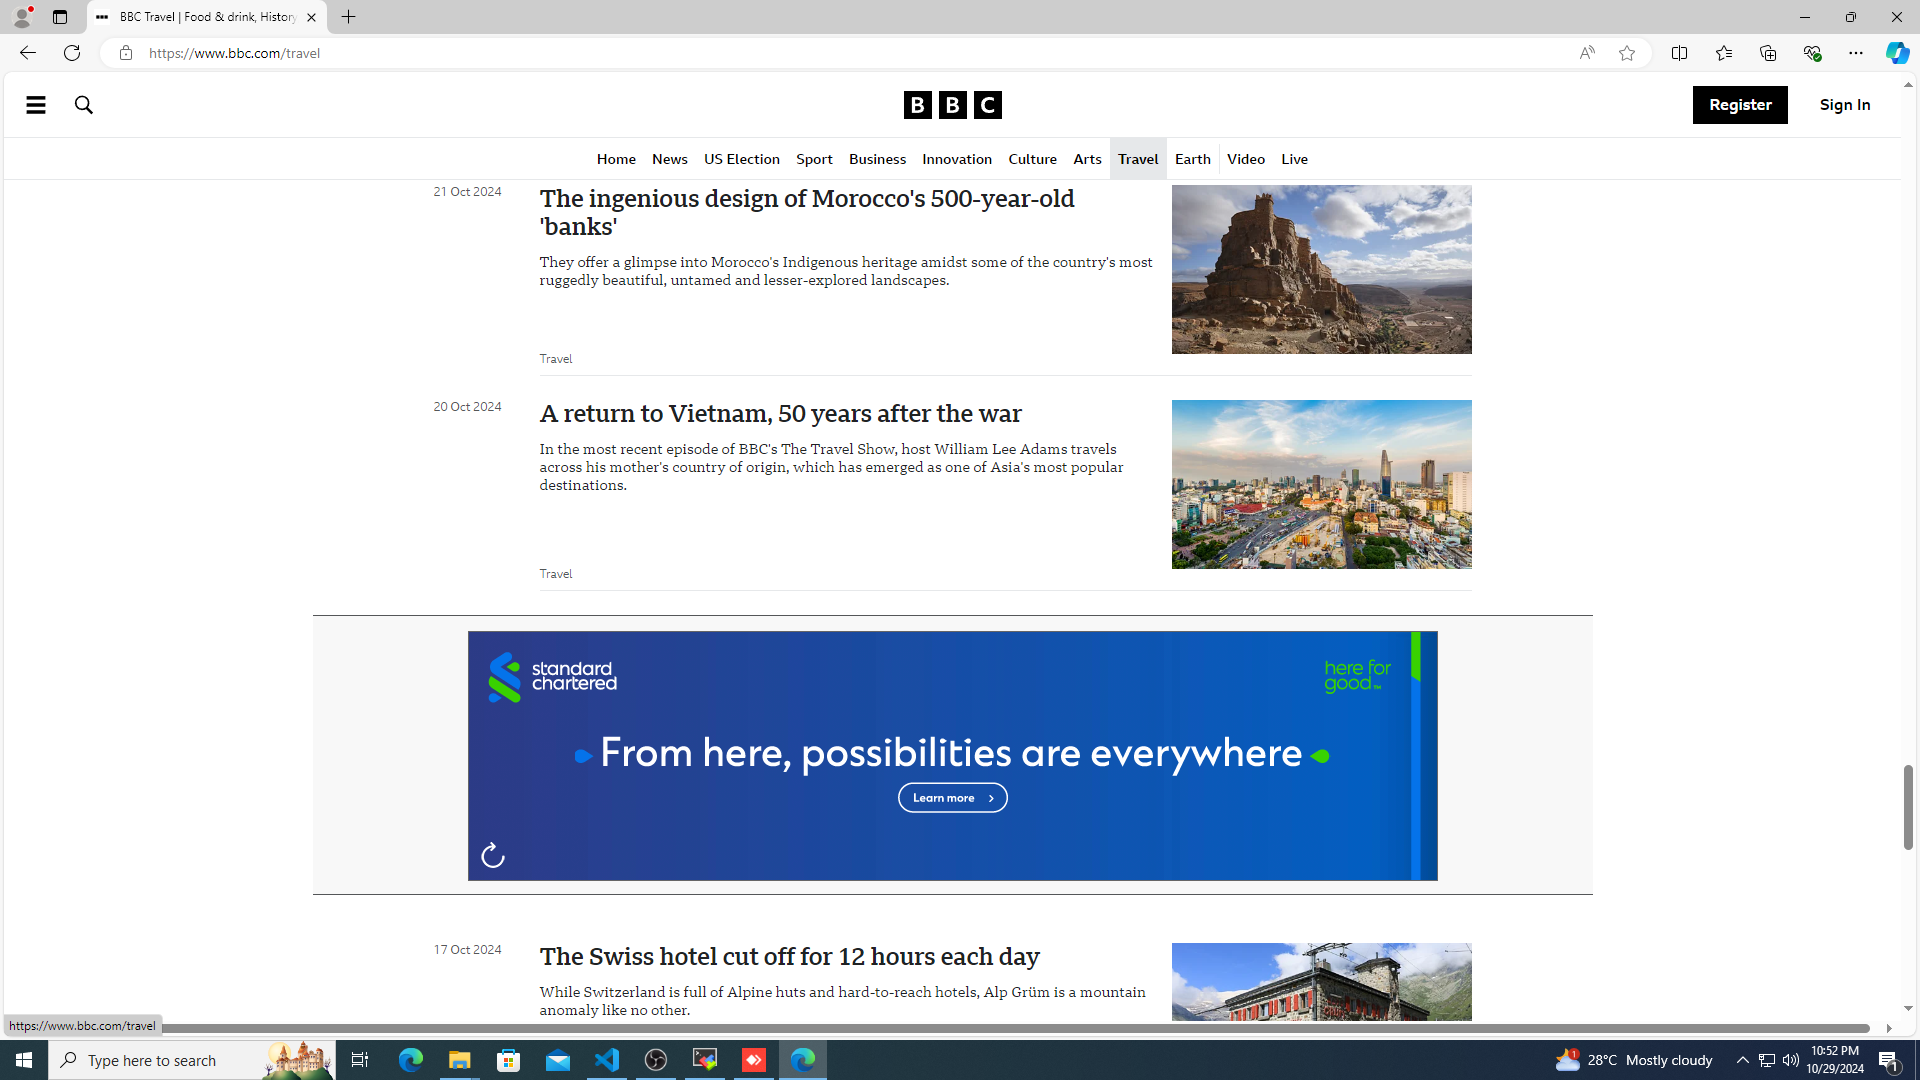1920x1080 pixels.
Task: View site information lock icon
Action: pyautogui.click(x=125, y=53)
